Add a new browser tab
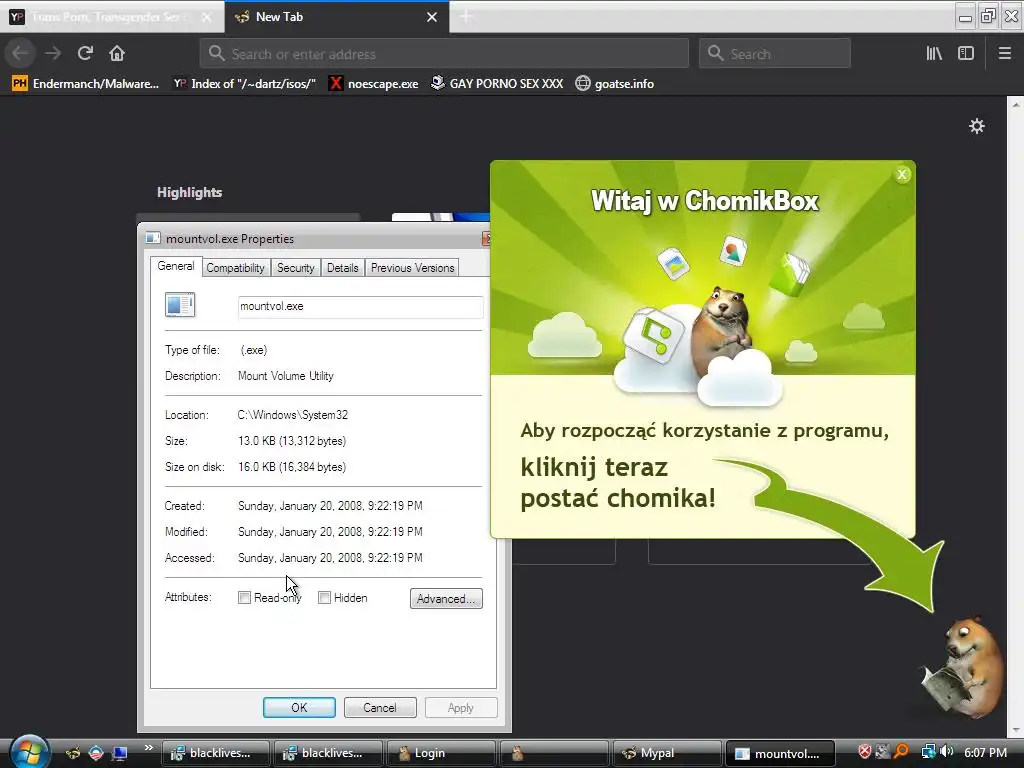Image resolution: width=1024 pixels, height=768 pixels. point(466,16)
